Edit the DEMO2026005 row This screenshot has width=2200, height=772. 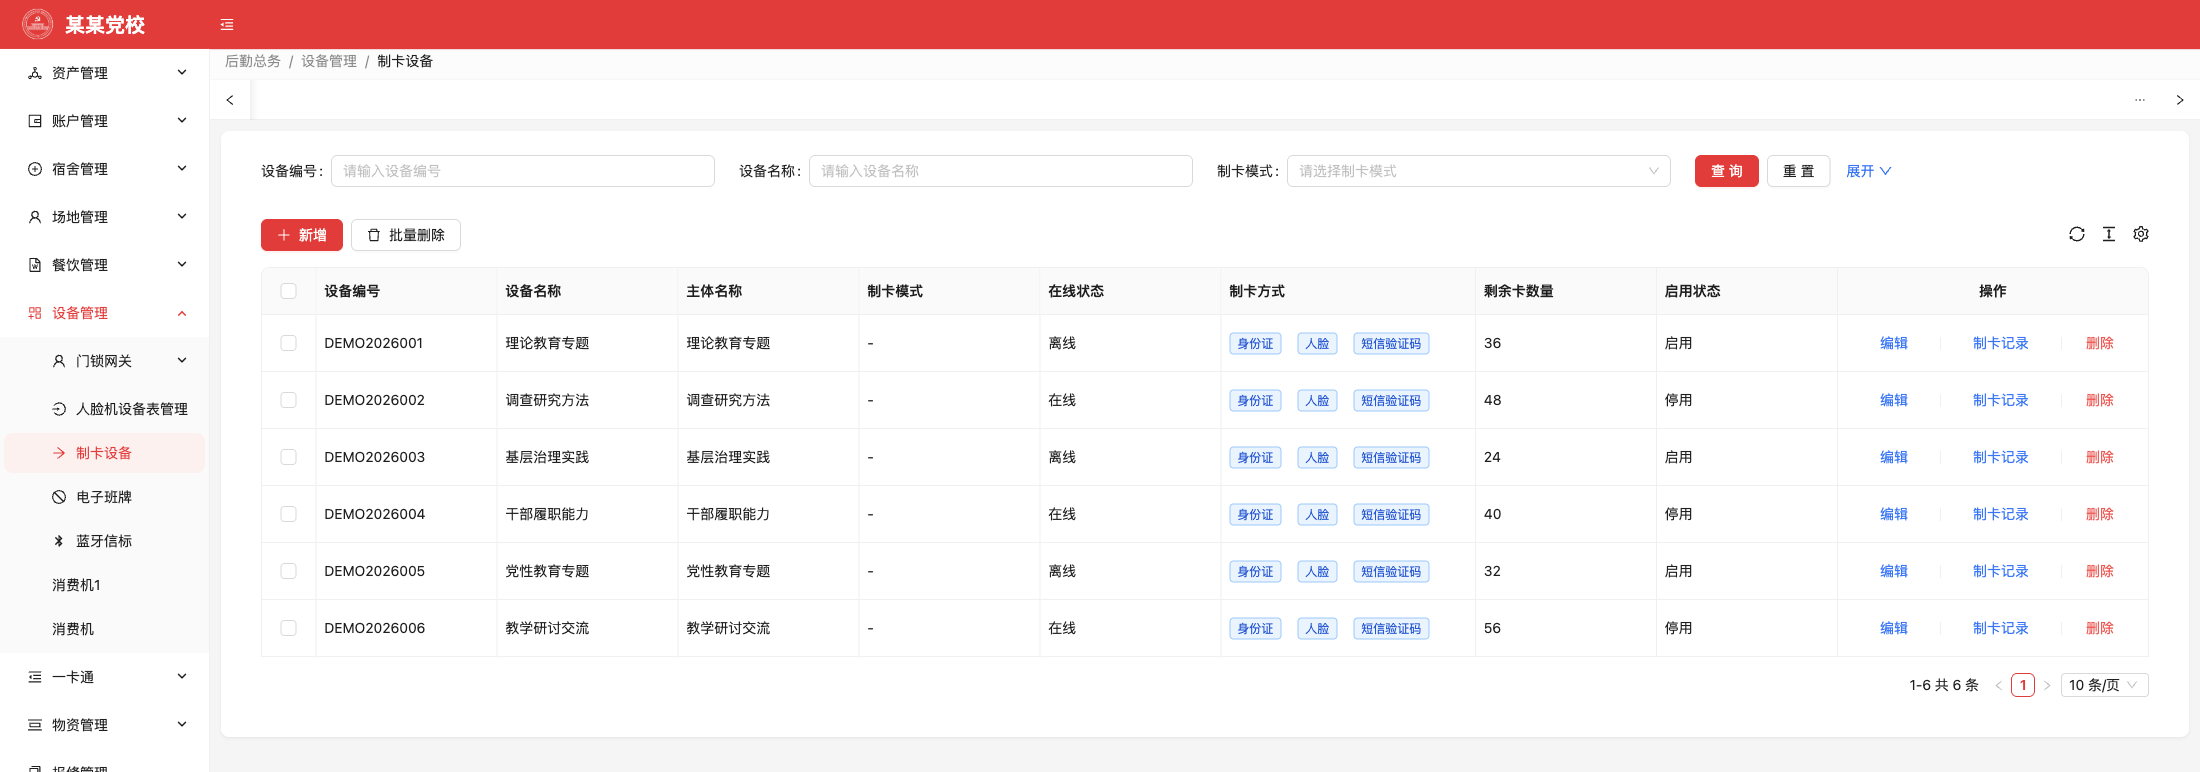(1894, 571)
